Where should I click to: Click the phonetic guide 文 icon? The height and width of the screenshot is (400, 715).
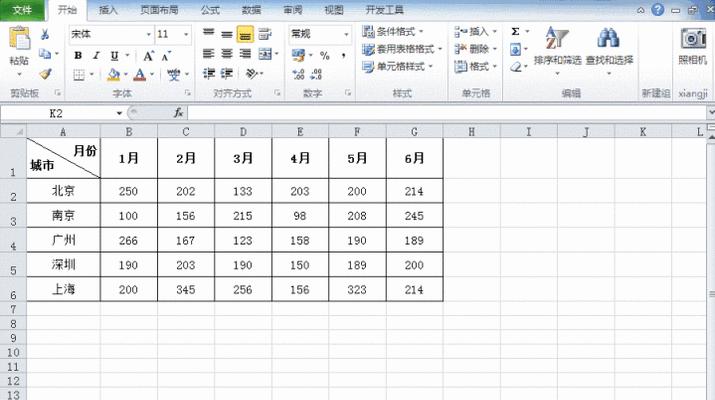click(173, 74)
